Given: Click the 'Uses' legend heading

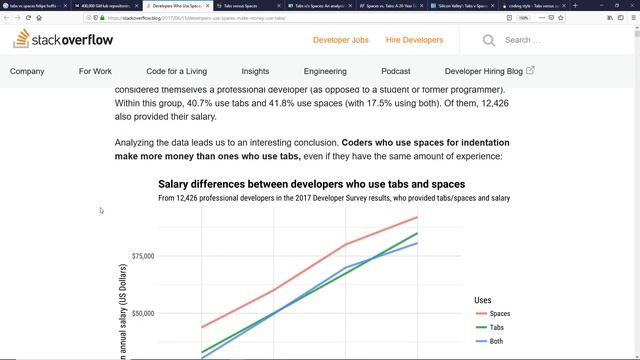Looking at the screenshot, I should [x=482, y=300].
